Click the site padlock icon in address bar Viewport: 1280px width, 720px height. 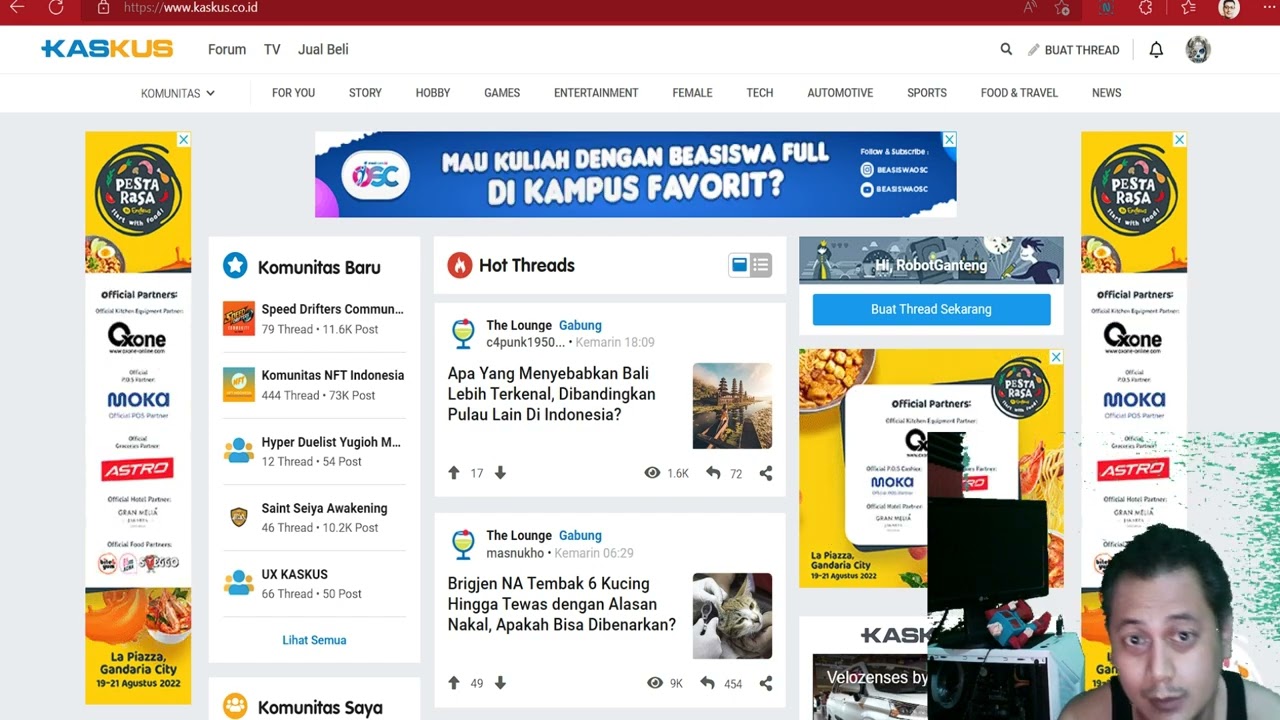click(103, 7)
